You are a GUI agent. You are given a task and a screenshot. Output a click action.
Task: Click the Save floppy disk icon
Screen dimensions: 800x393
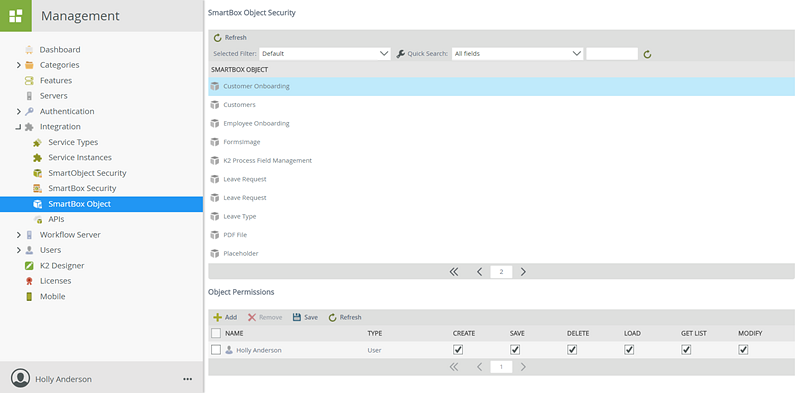pyautogui.click(x=296, y=317)
